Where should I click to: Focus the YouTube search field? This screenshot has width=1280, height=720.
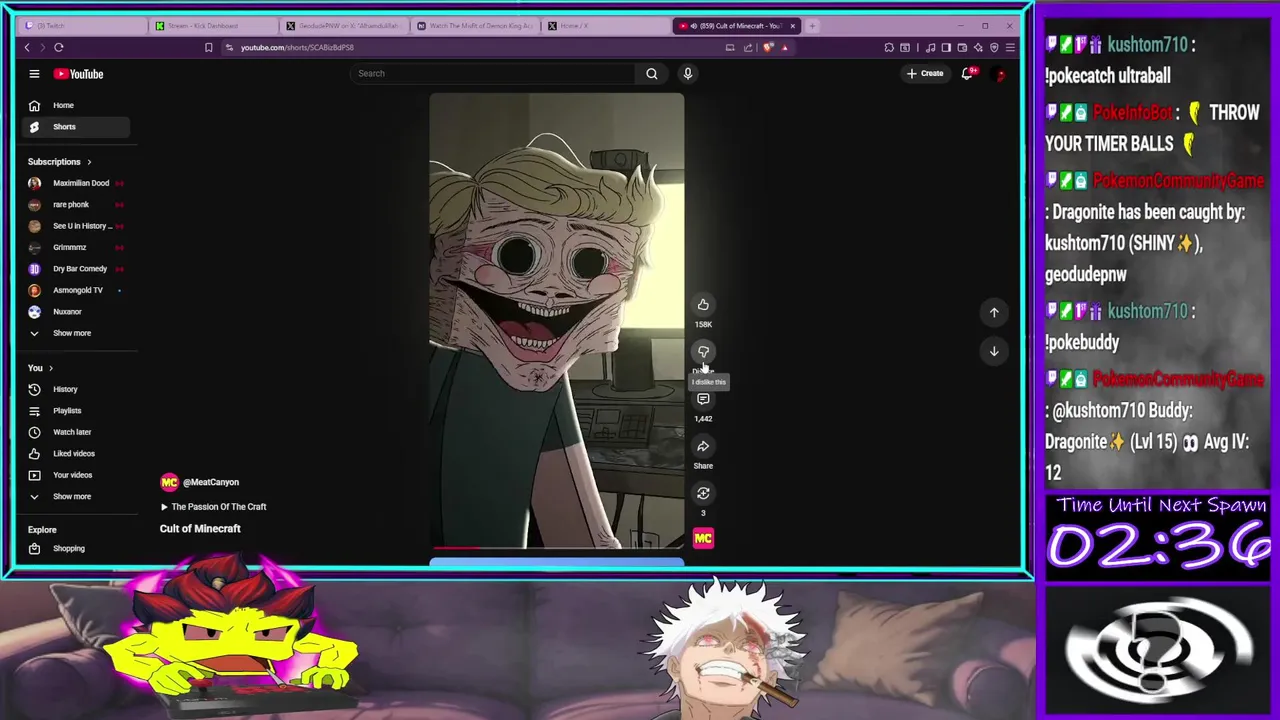[x=493, y=73]
